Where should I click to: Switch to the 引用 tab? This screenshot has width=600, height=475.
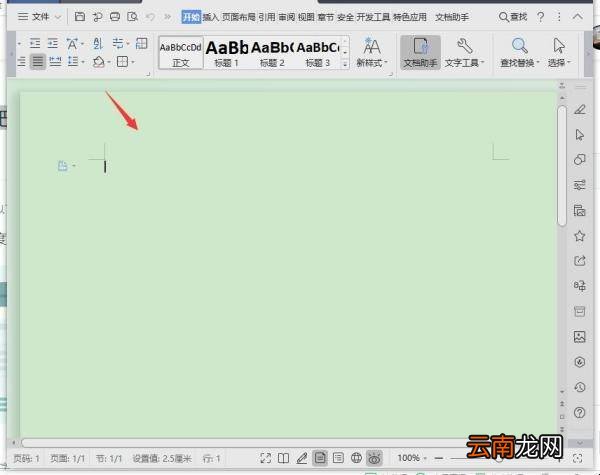pyautogui.click(x=267, y=17)
